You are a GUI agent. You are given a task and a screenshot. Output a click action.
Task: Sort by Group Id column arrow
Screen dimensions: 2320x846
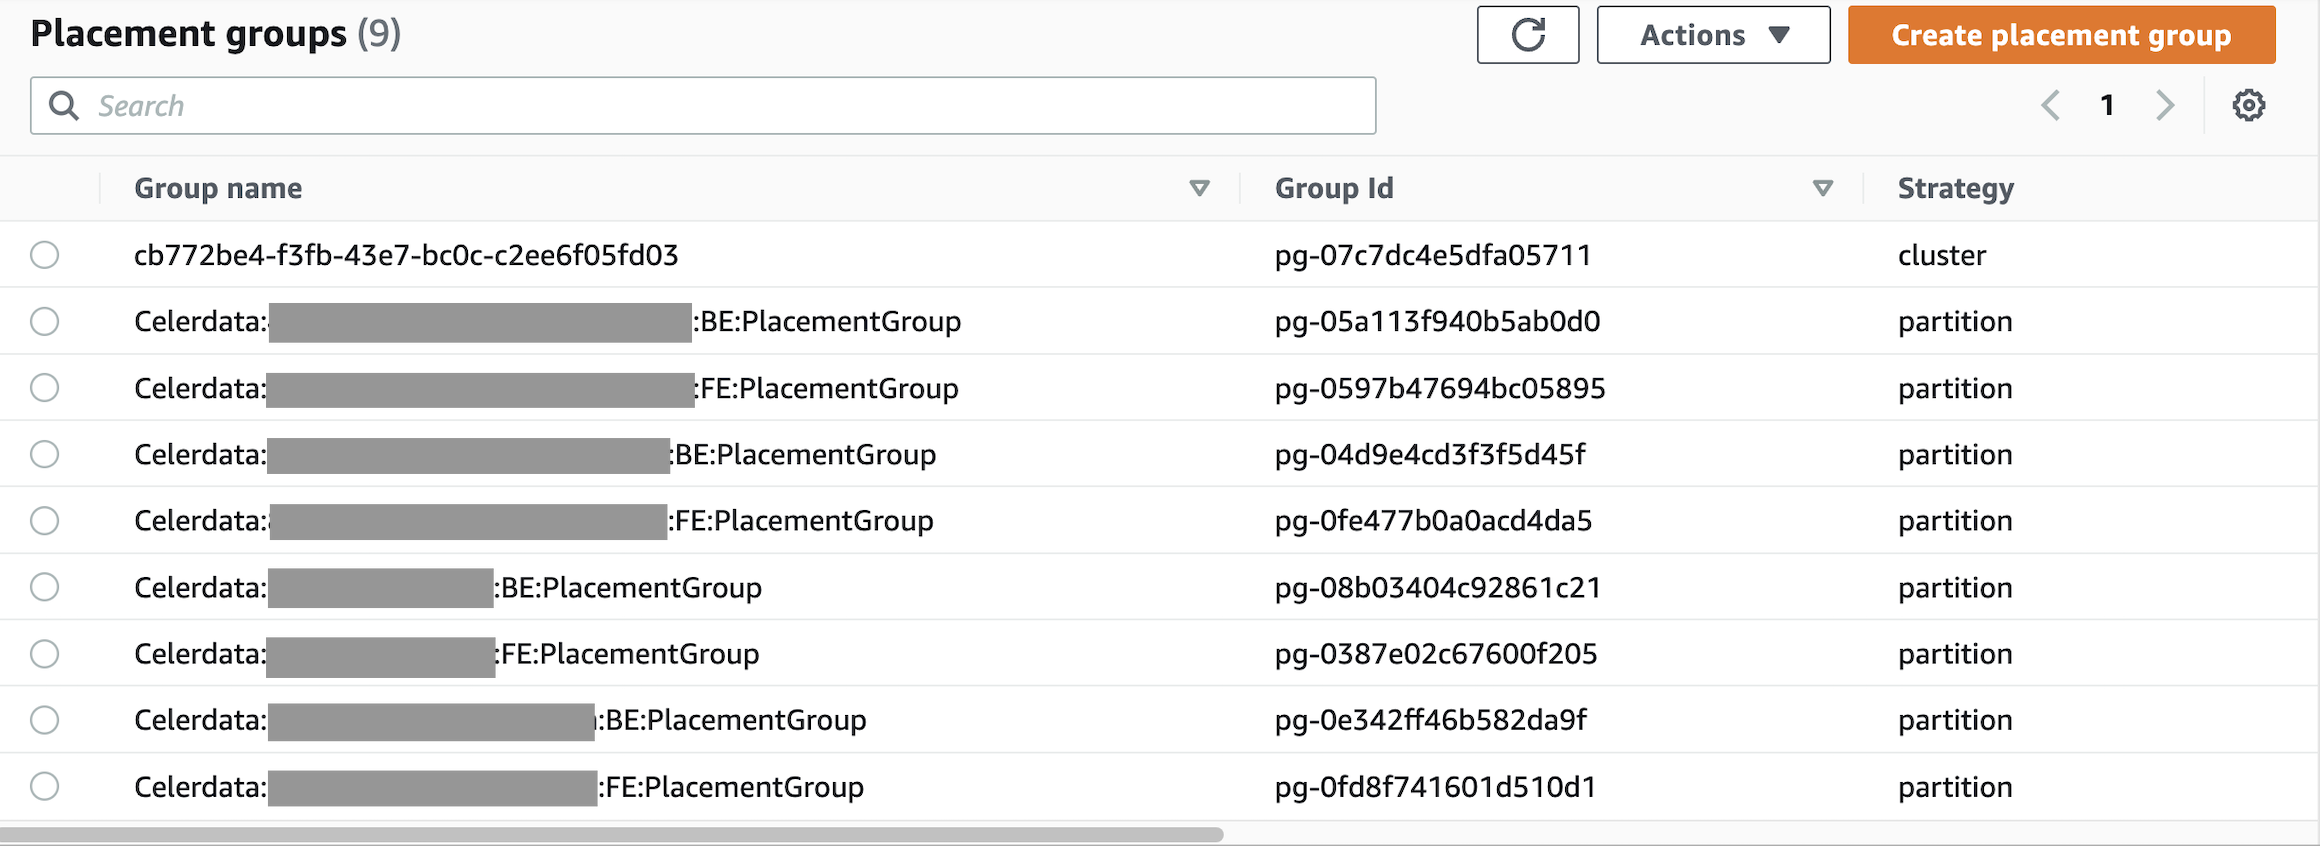point(1822,188)
